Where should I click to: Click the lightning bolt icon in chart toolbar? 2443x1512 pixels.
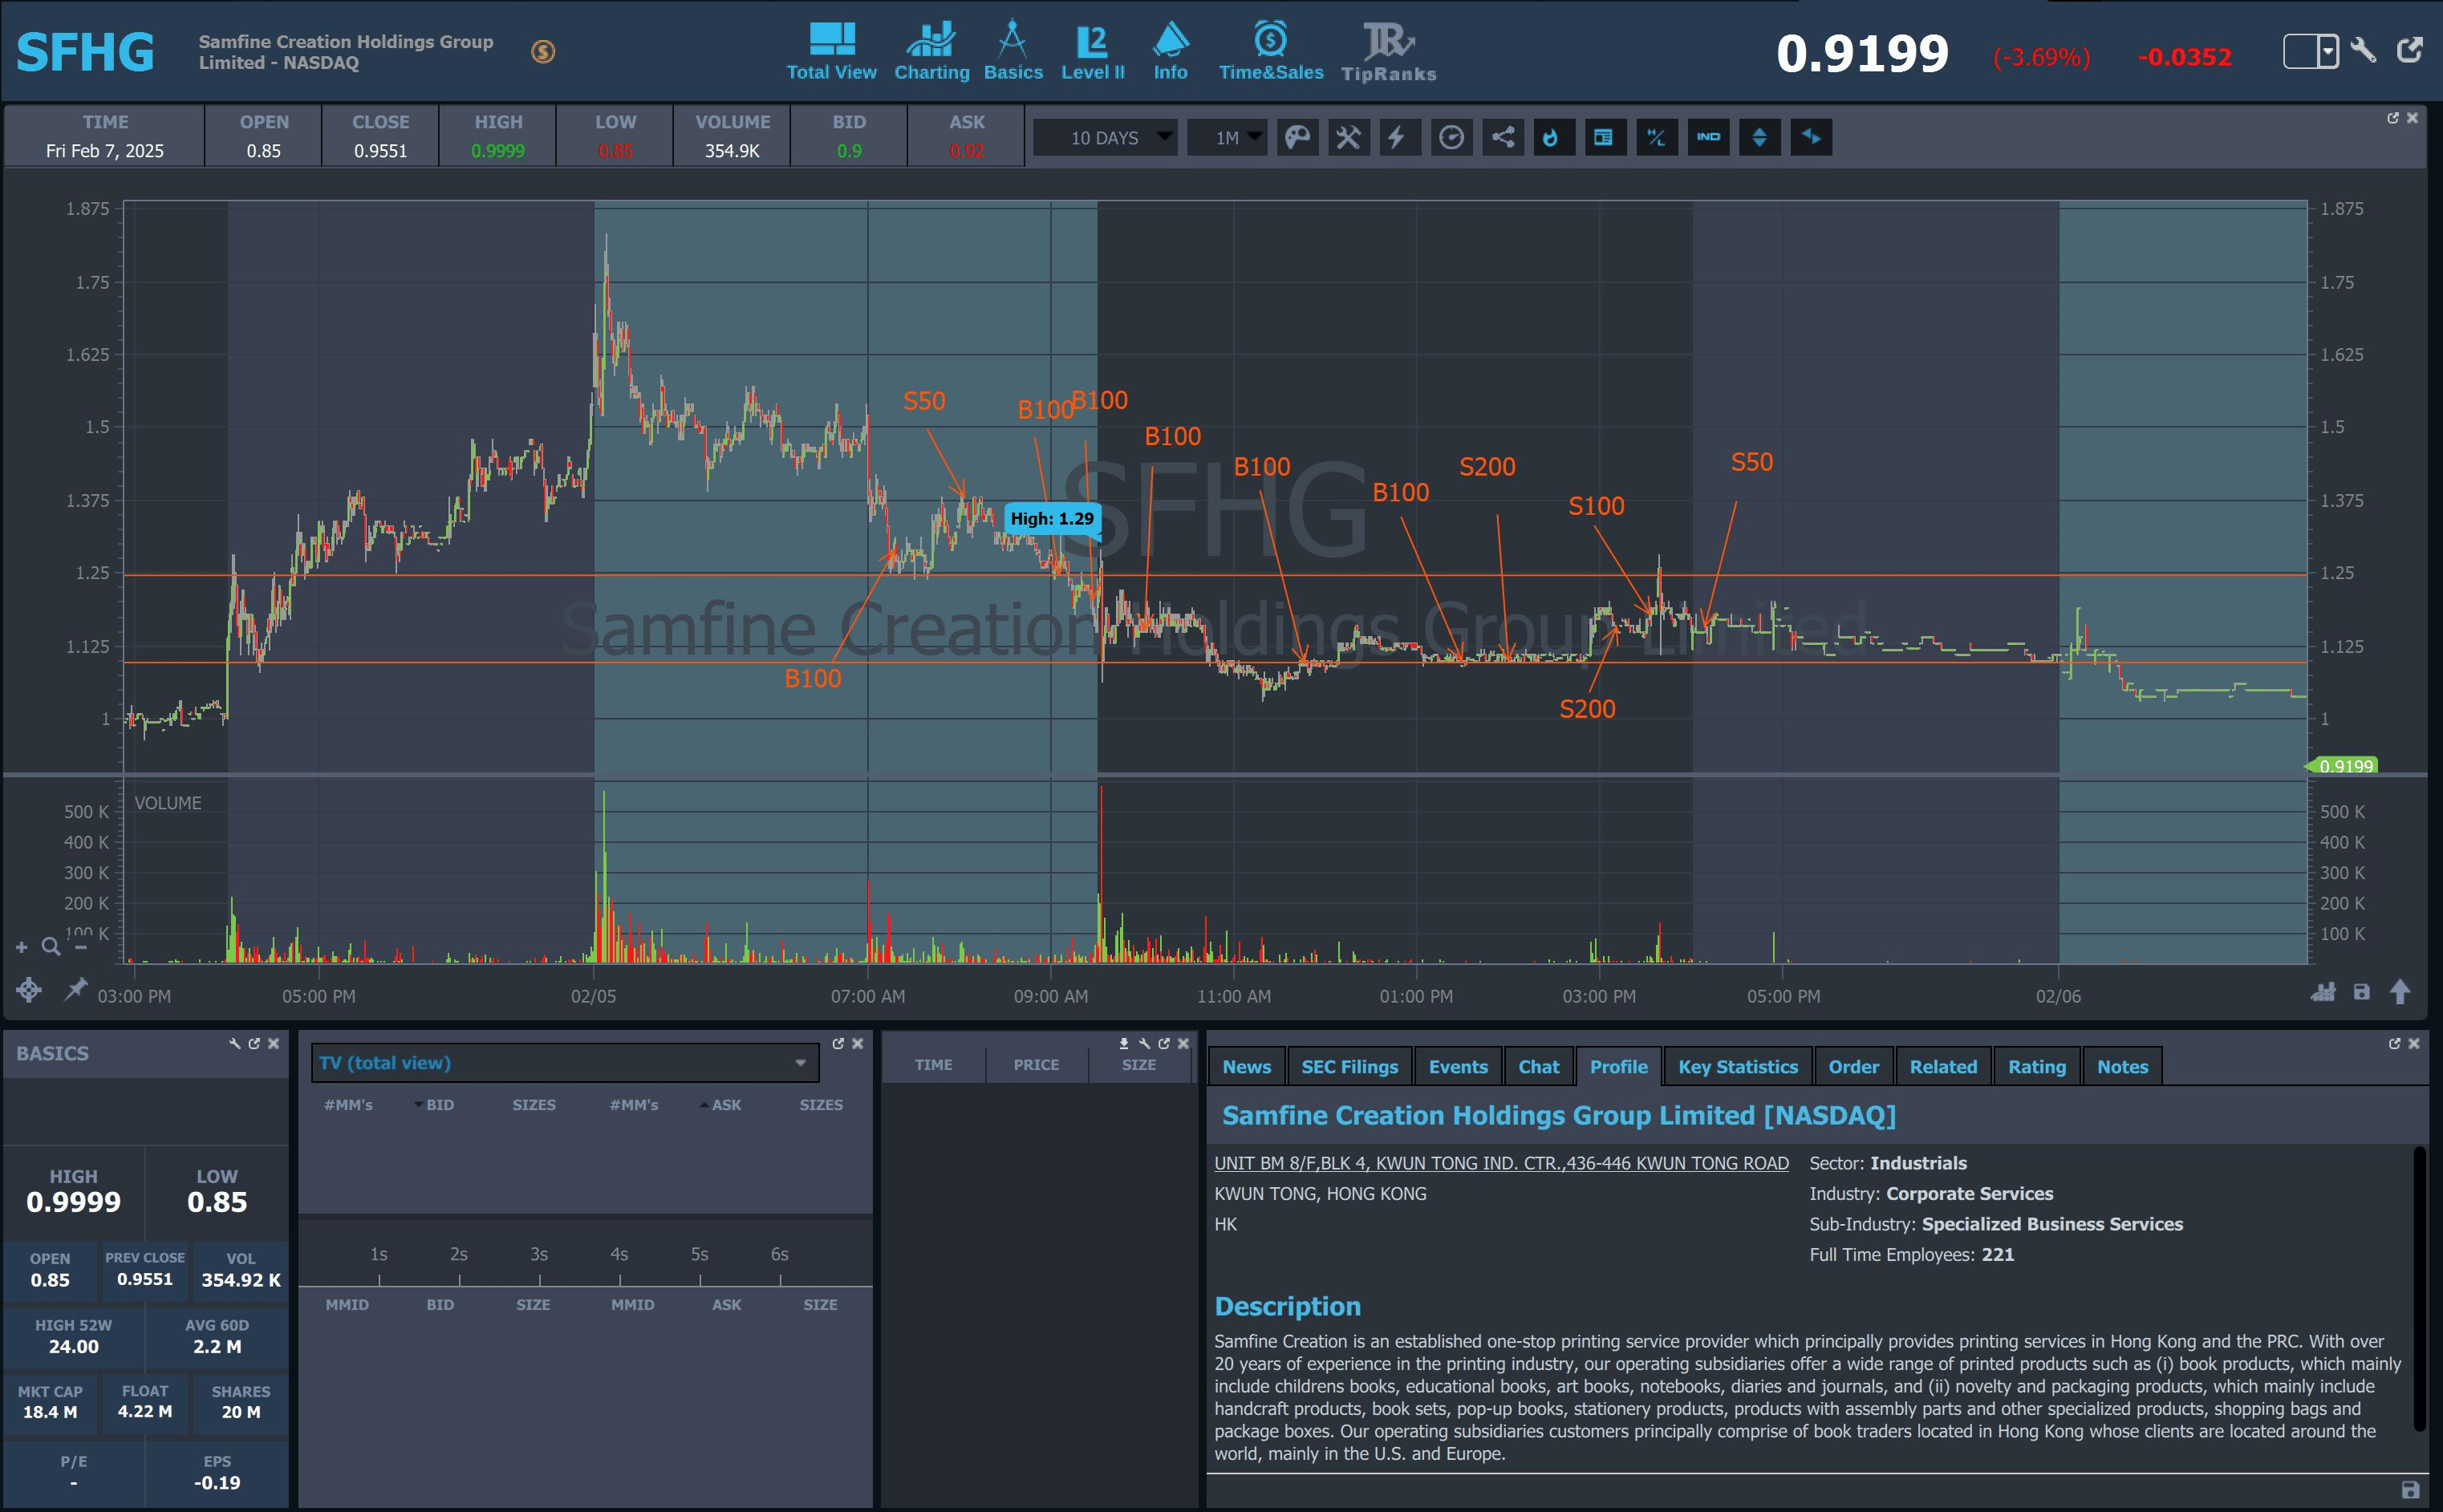tap(1399, 137)
